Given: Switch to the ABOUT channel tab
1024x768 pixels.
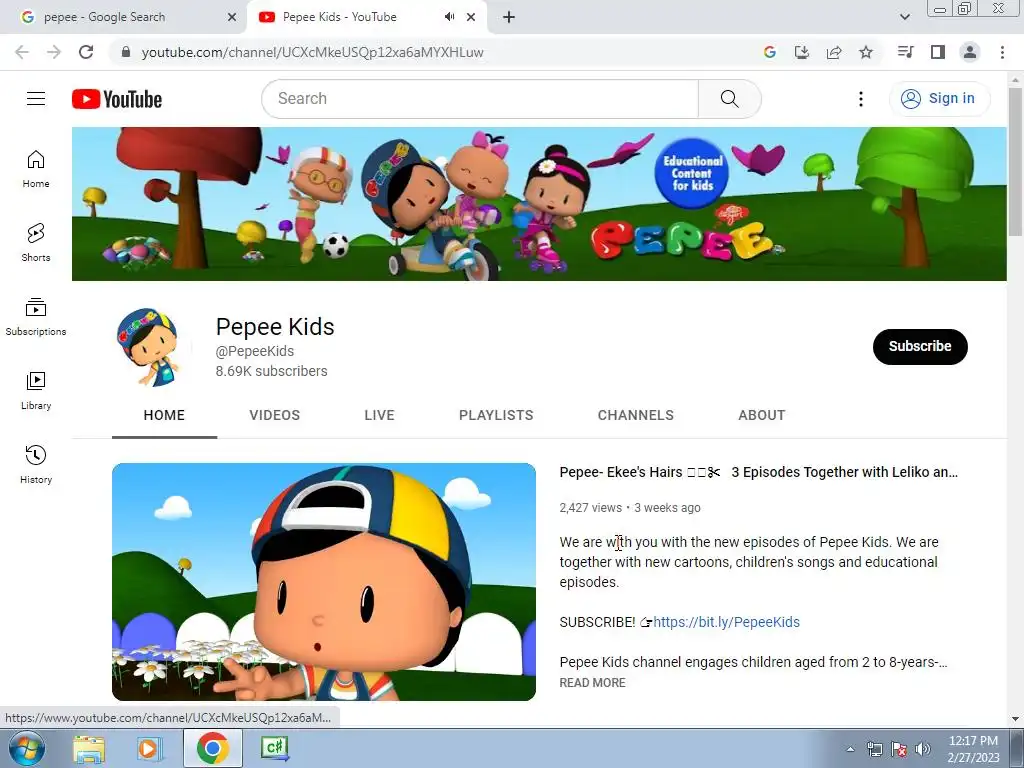Looking at the screenshot, I should click(761, 415).
